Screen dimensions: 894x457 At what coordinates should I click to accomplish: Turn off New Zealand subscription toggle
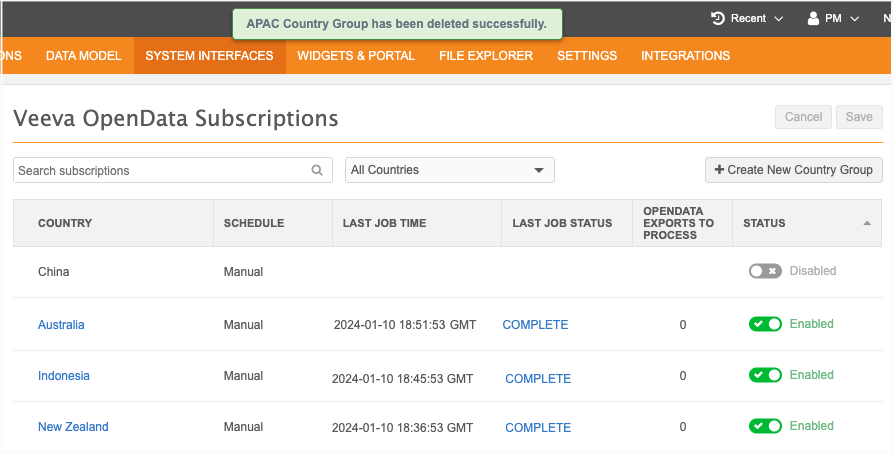tap(765, 426)
